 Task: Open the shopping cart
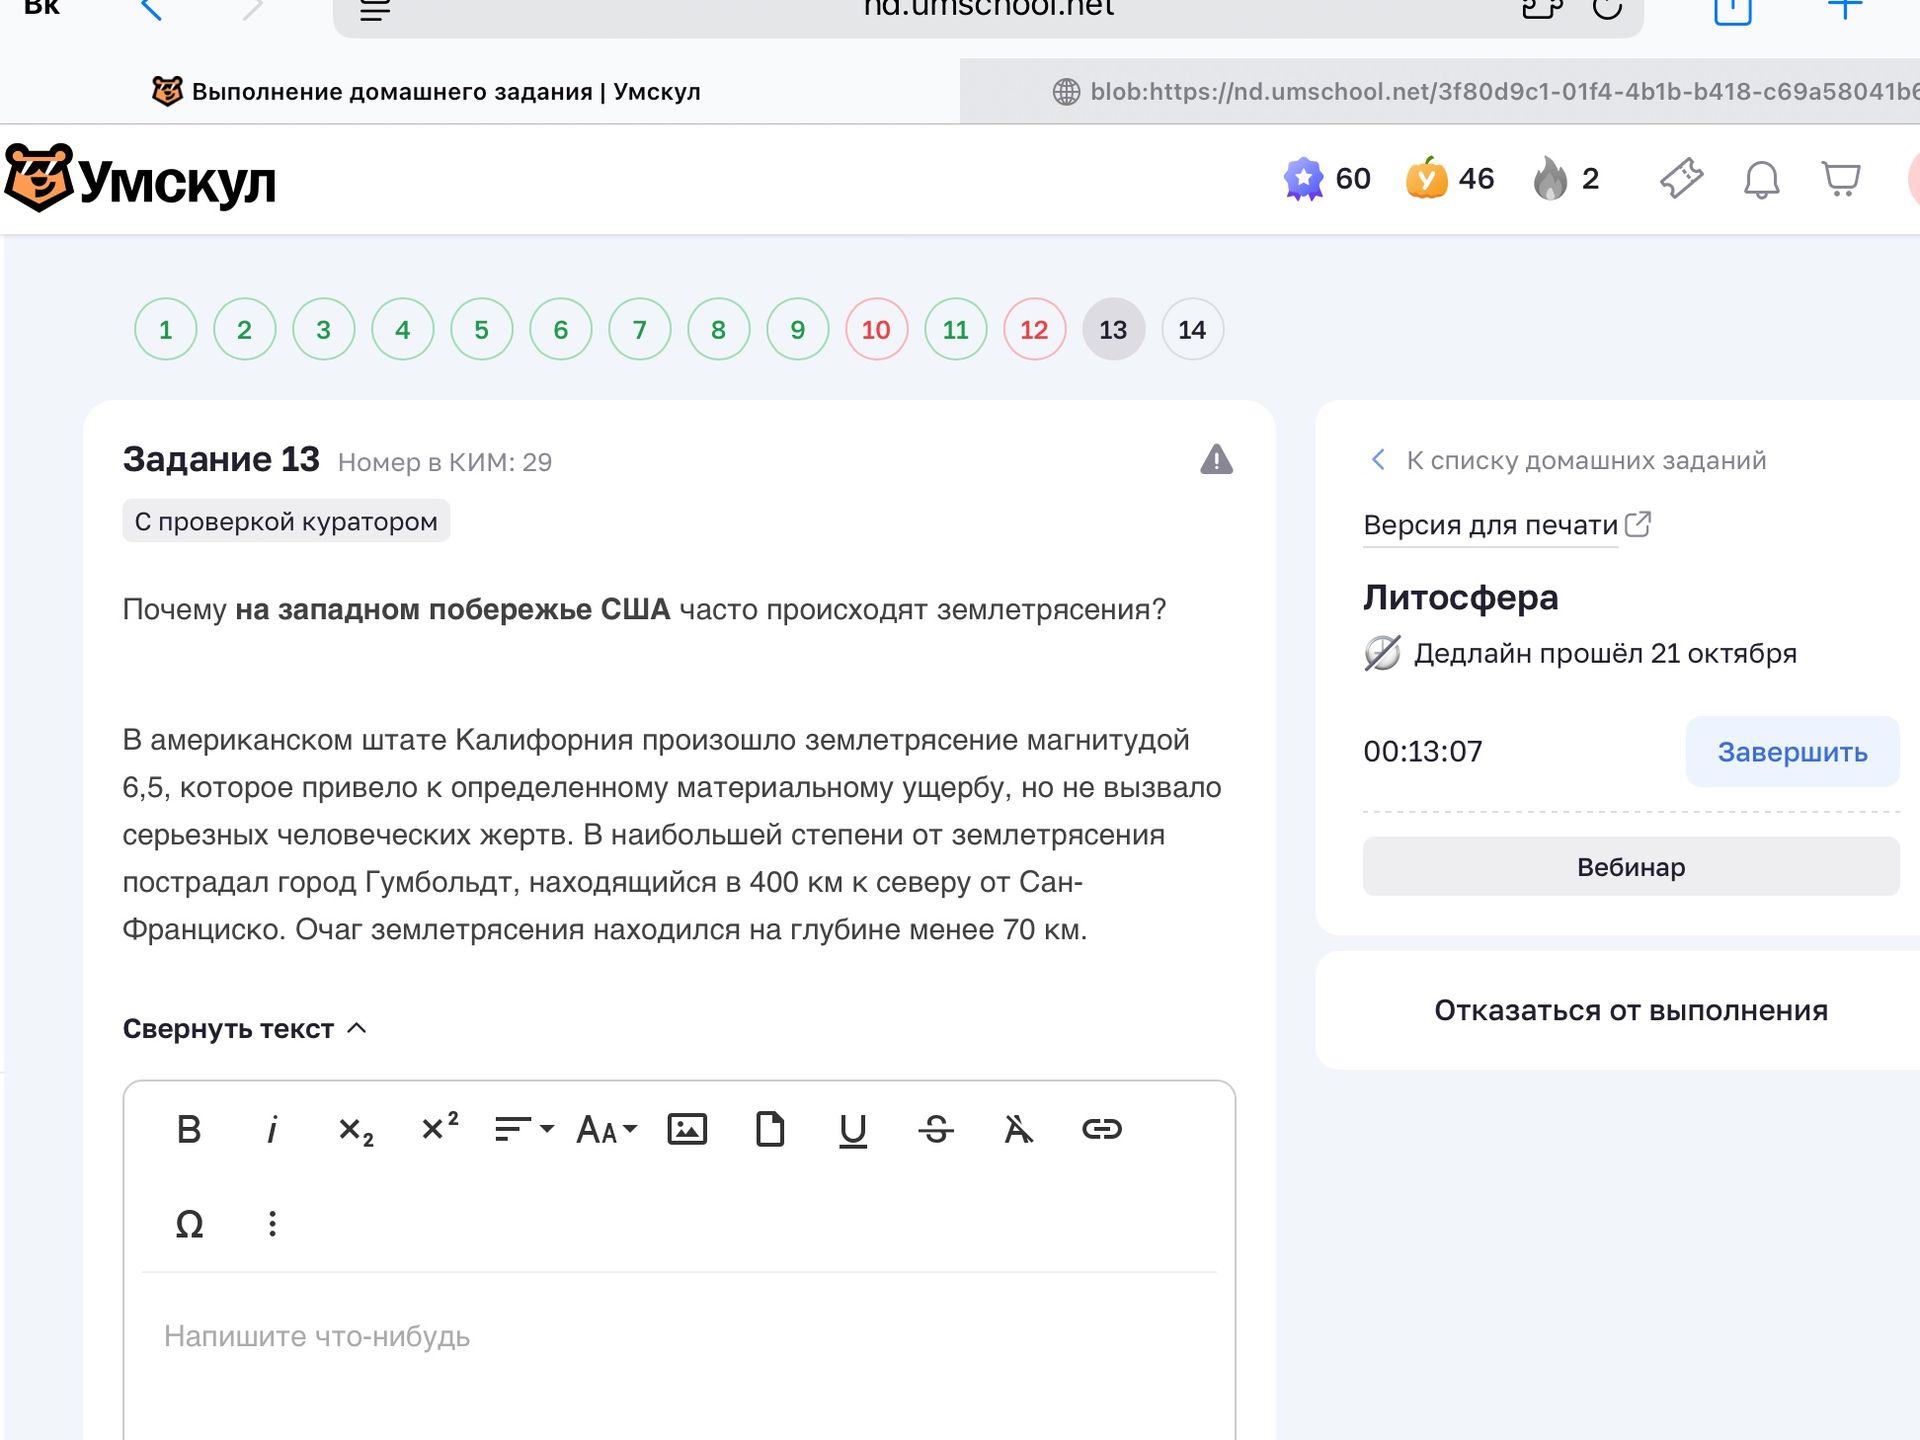(1840, 179)
